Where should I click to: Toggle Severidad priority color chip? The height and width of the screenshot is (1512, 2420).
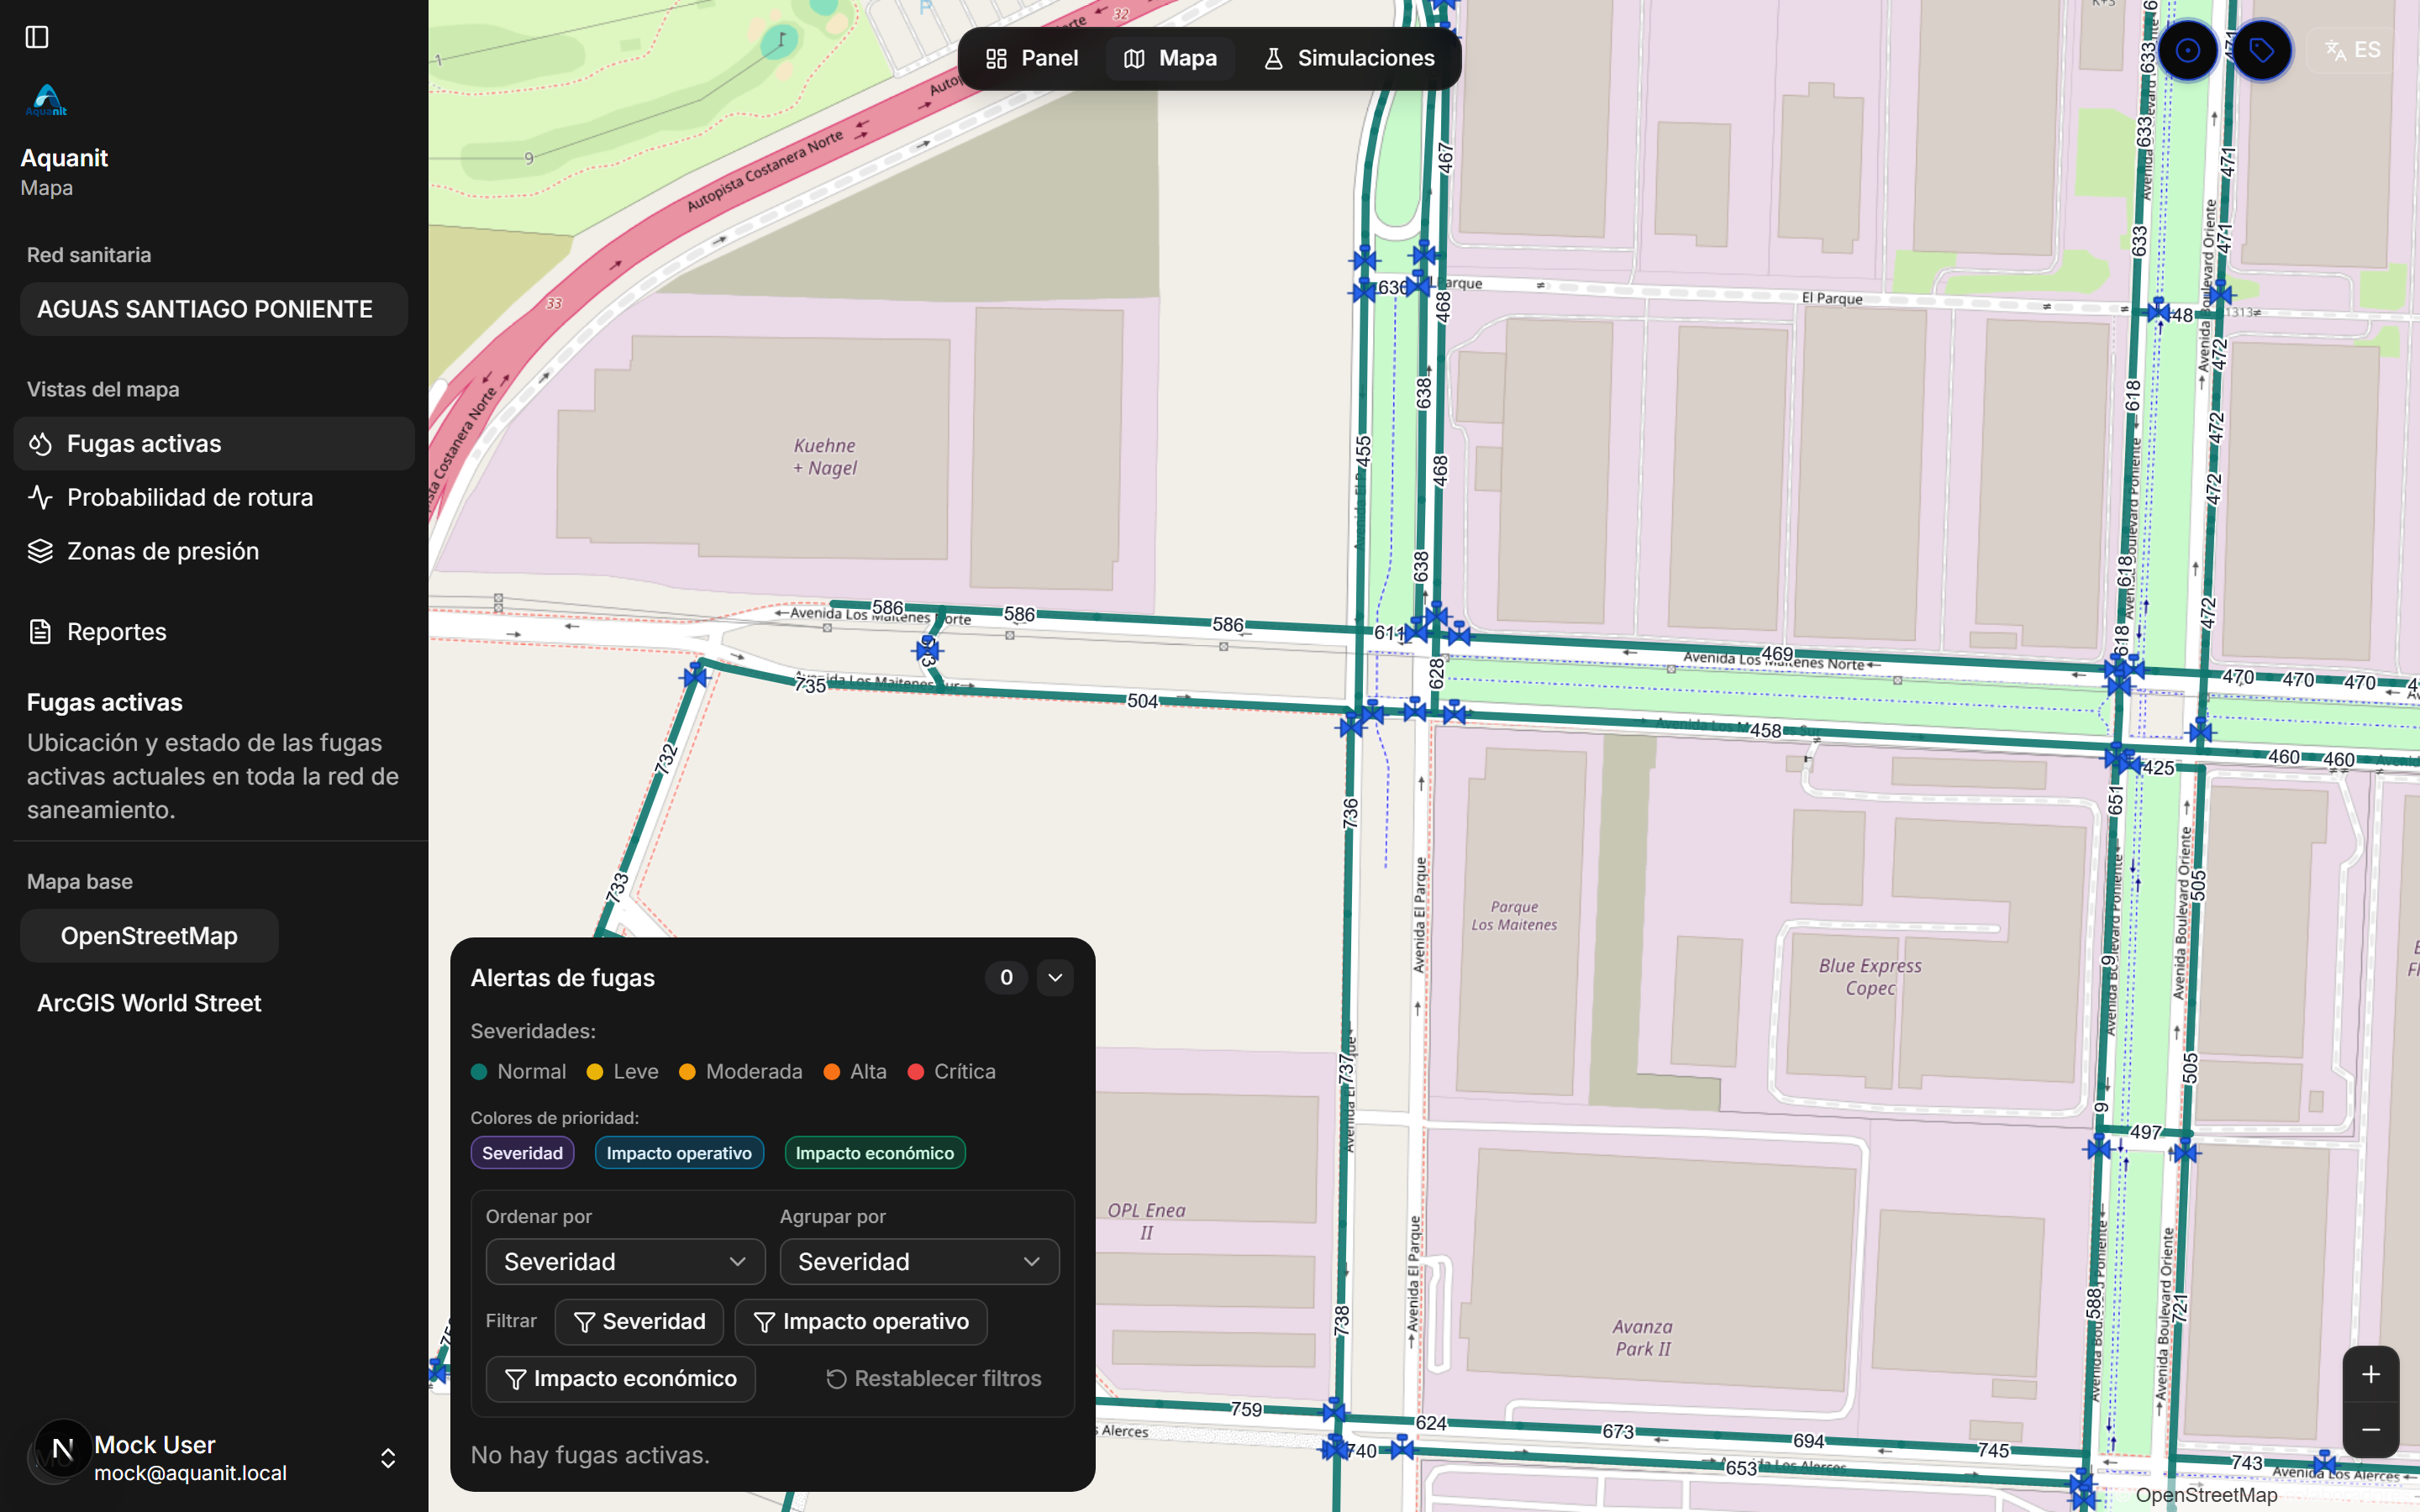tap(522, 1153)
